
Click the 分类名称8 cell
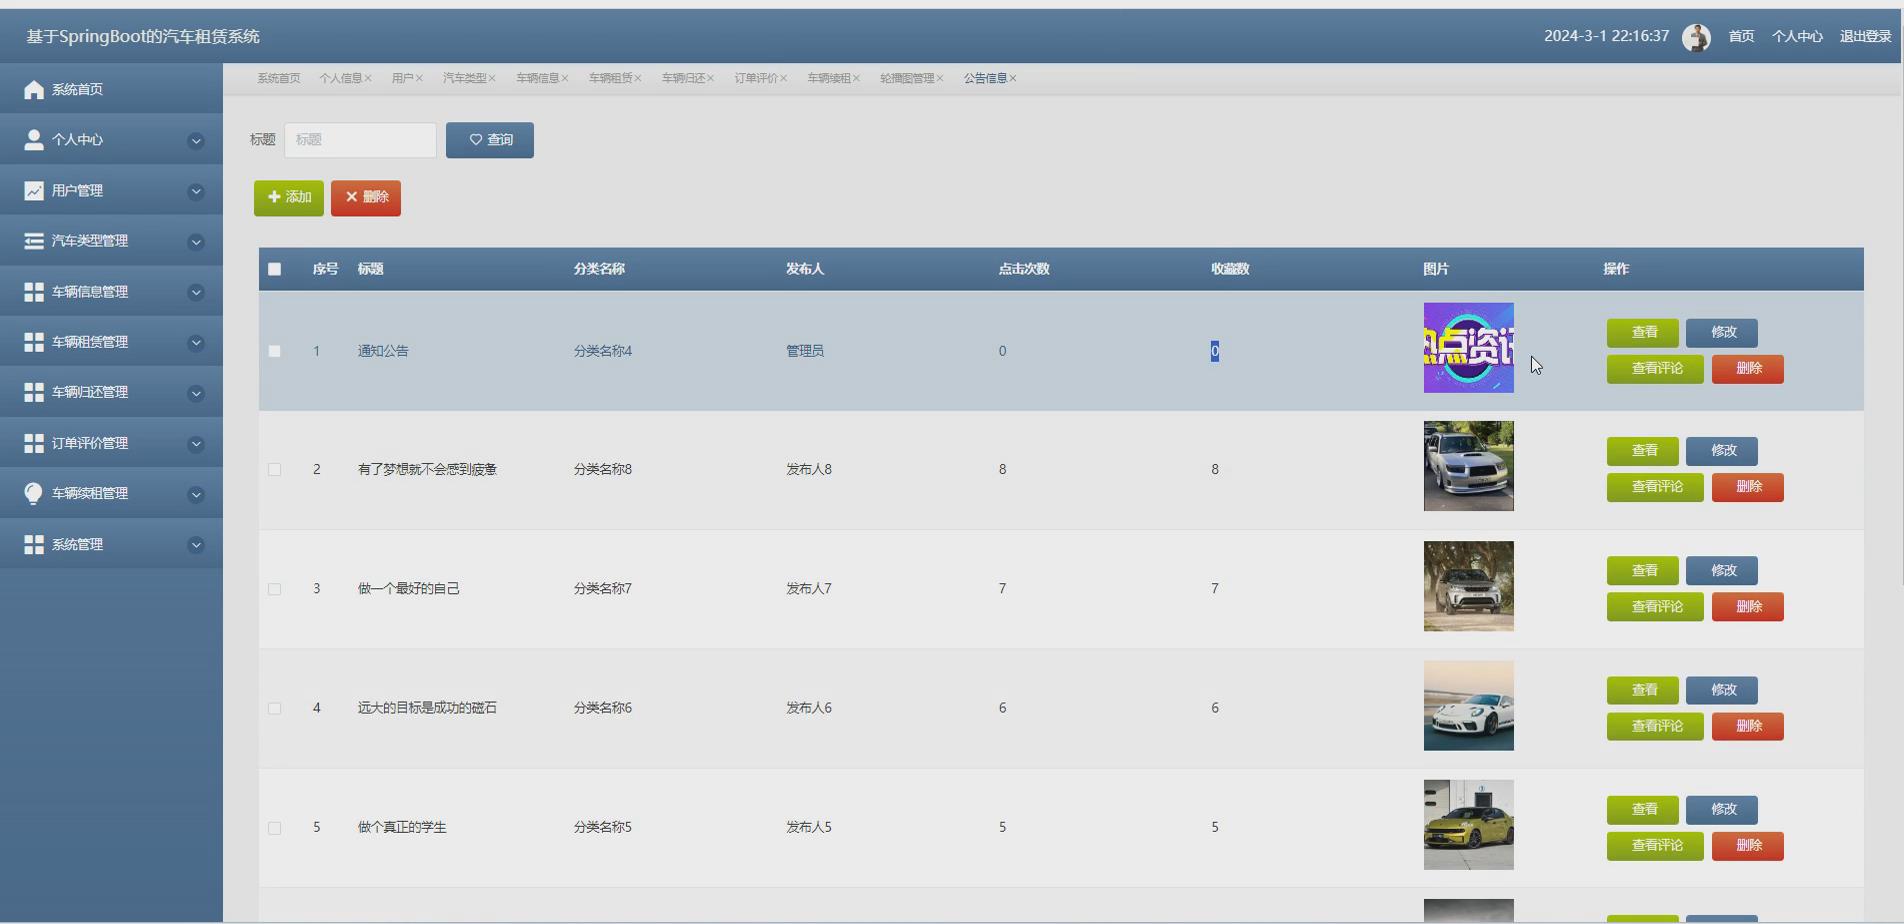point(603,469)
